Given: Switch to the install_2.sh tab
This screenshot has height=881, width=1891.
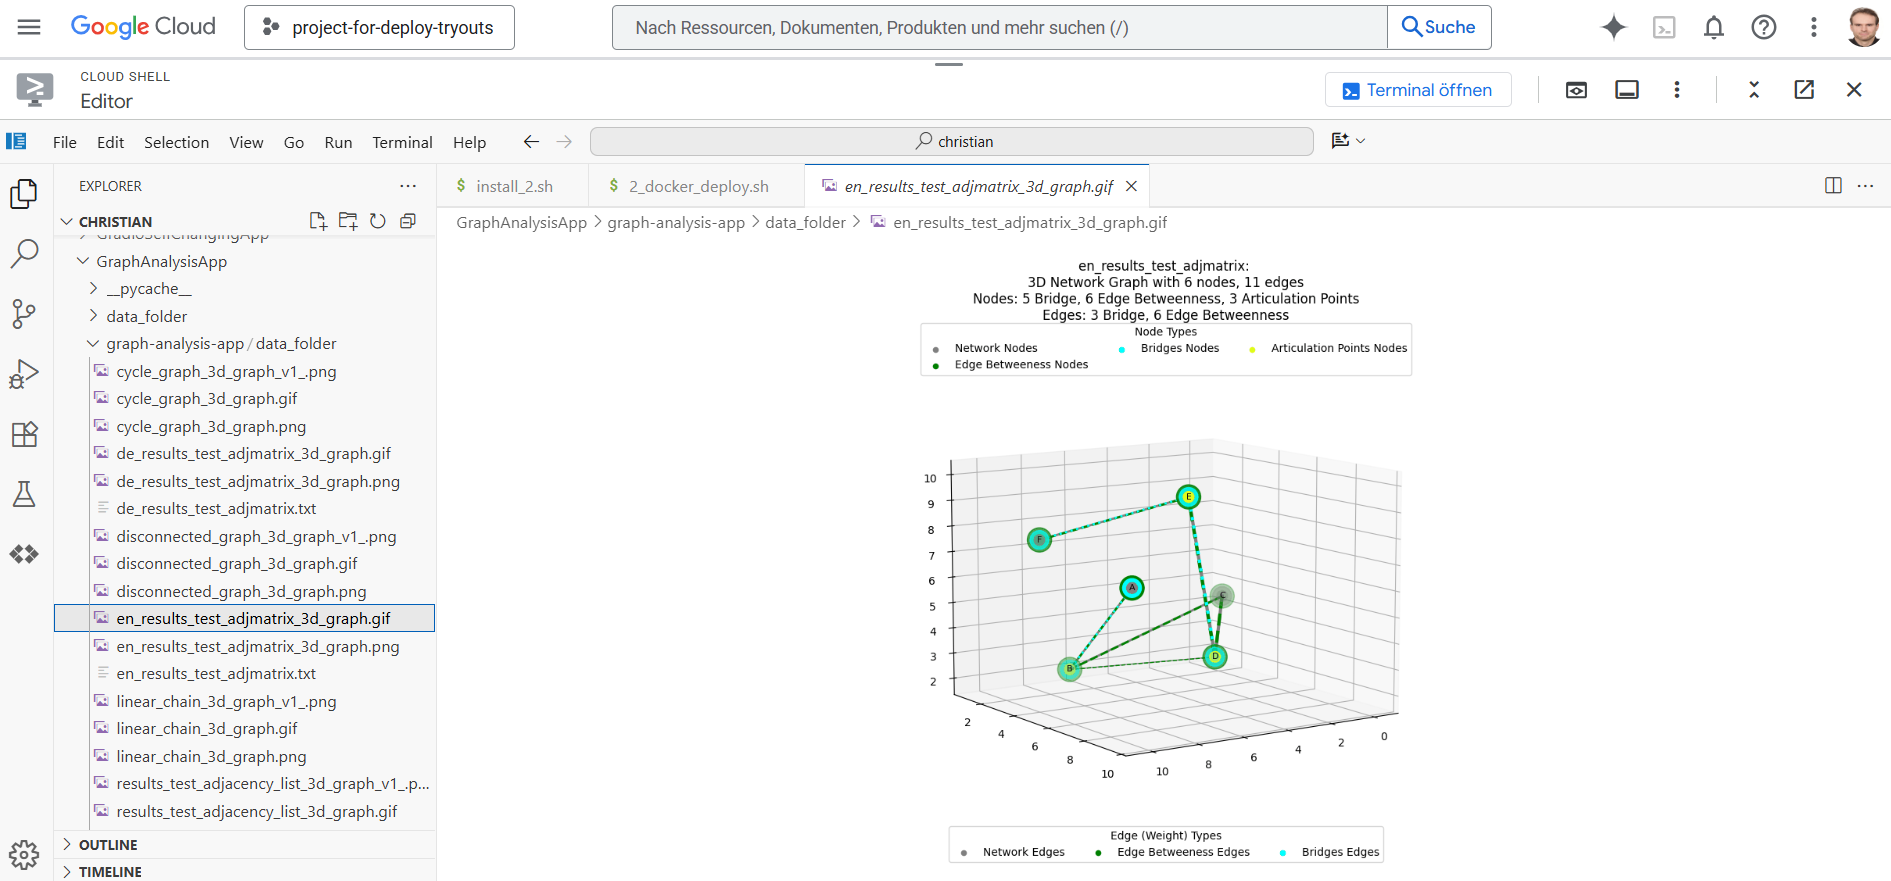Looking at the screenshot, I should coord(513,186).
